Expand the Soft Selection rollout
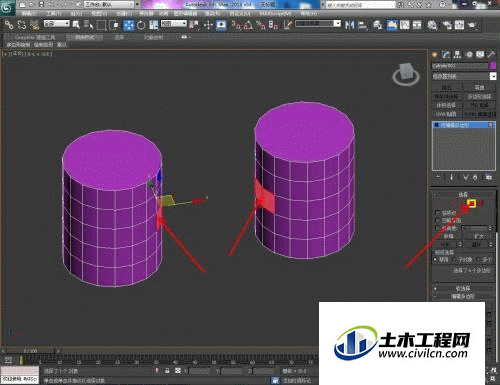500x385 pixels. click(x=463, y=288)
